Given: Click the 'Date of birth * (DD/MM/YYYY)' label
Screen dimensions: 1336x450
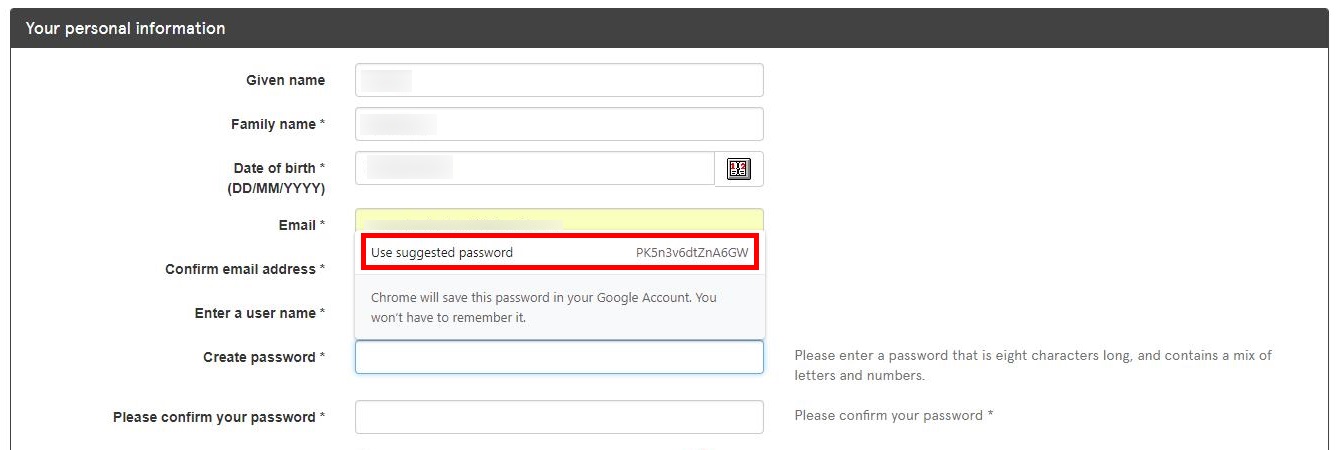Looking at the screenshot, I should click(x=276, y=178).
